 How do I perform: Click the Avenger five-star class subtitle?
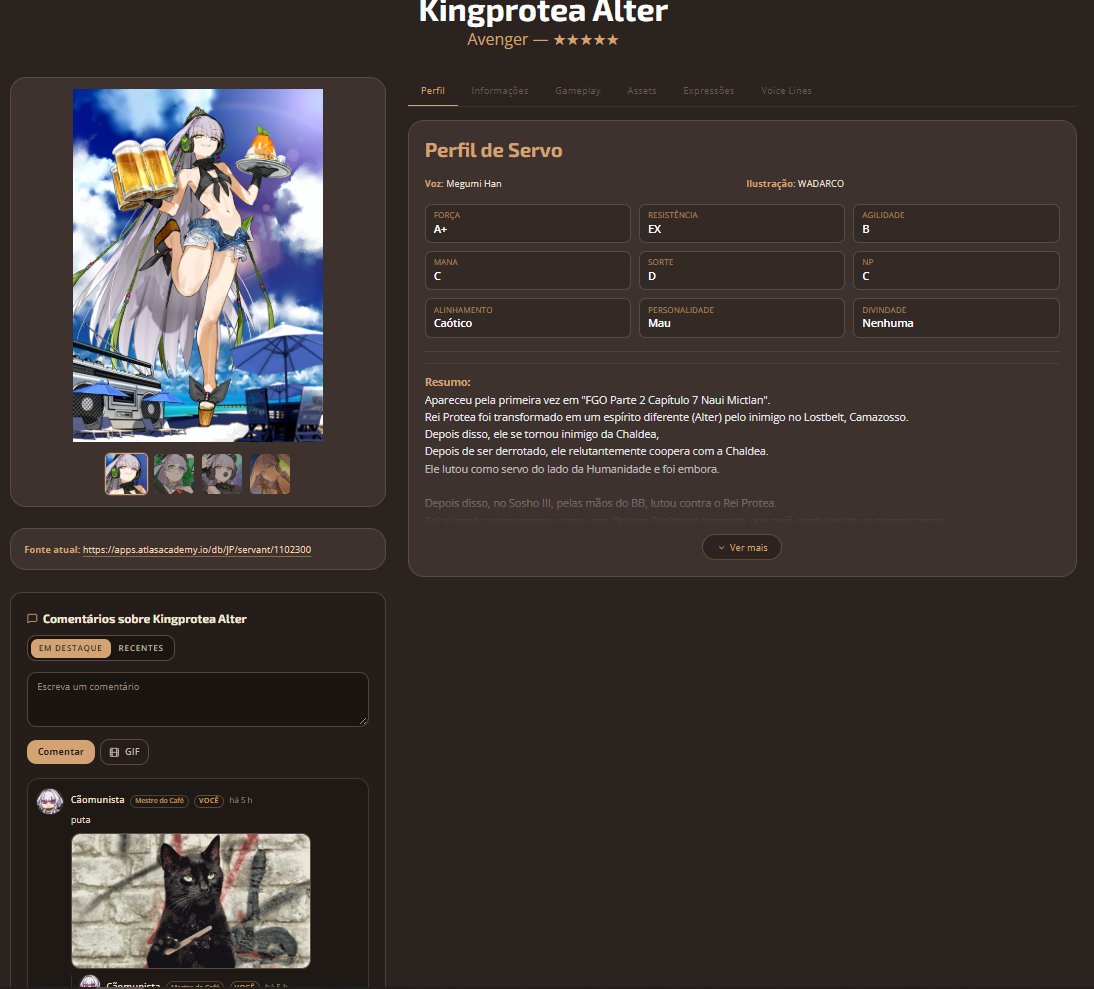click(x=543, y=40)
